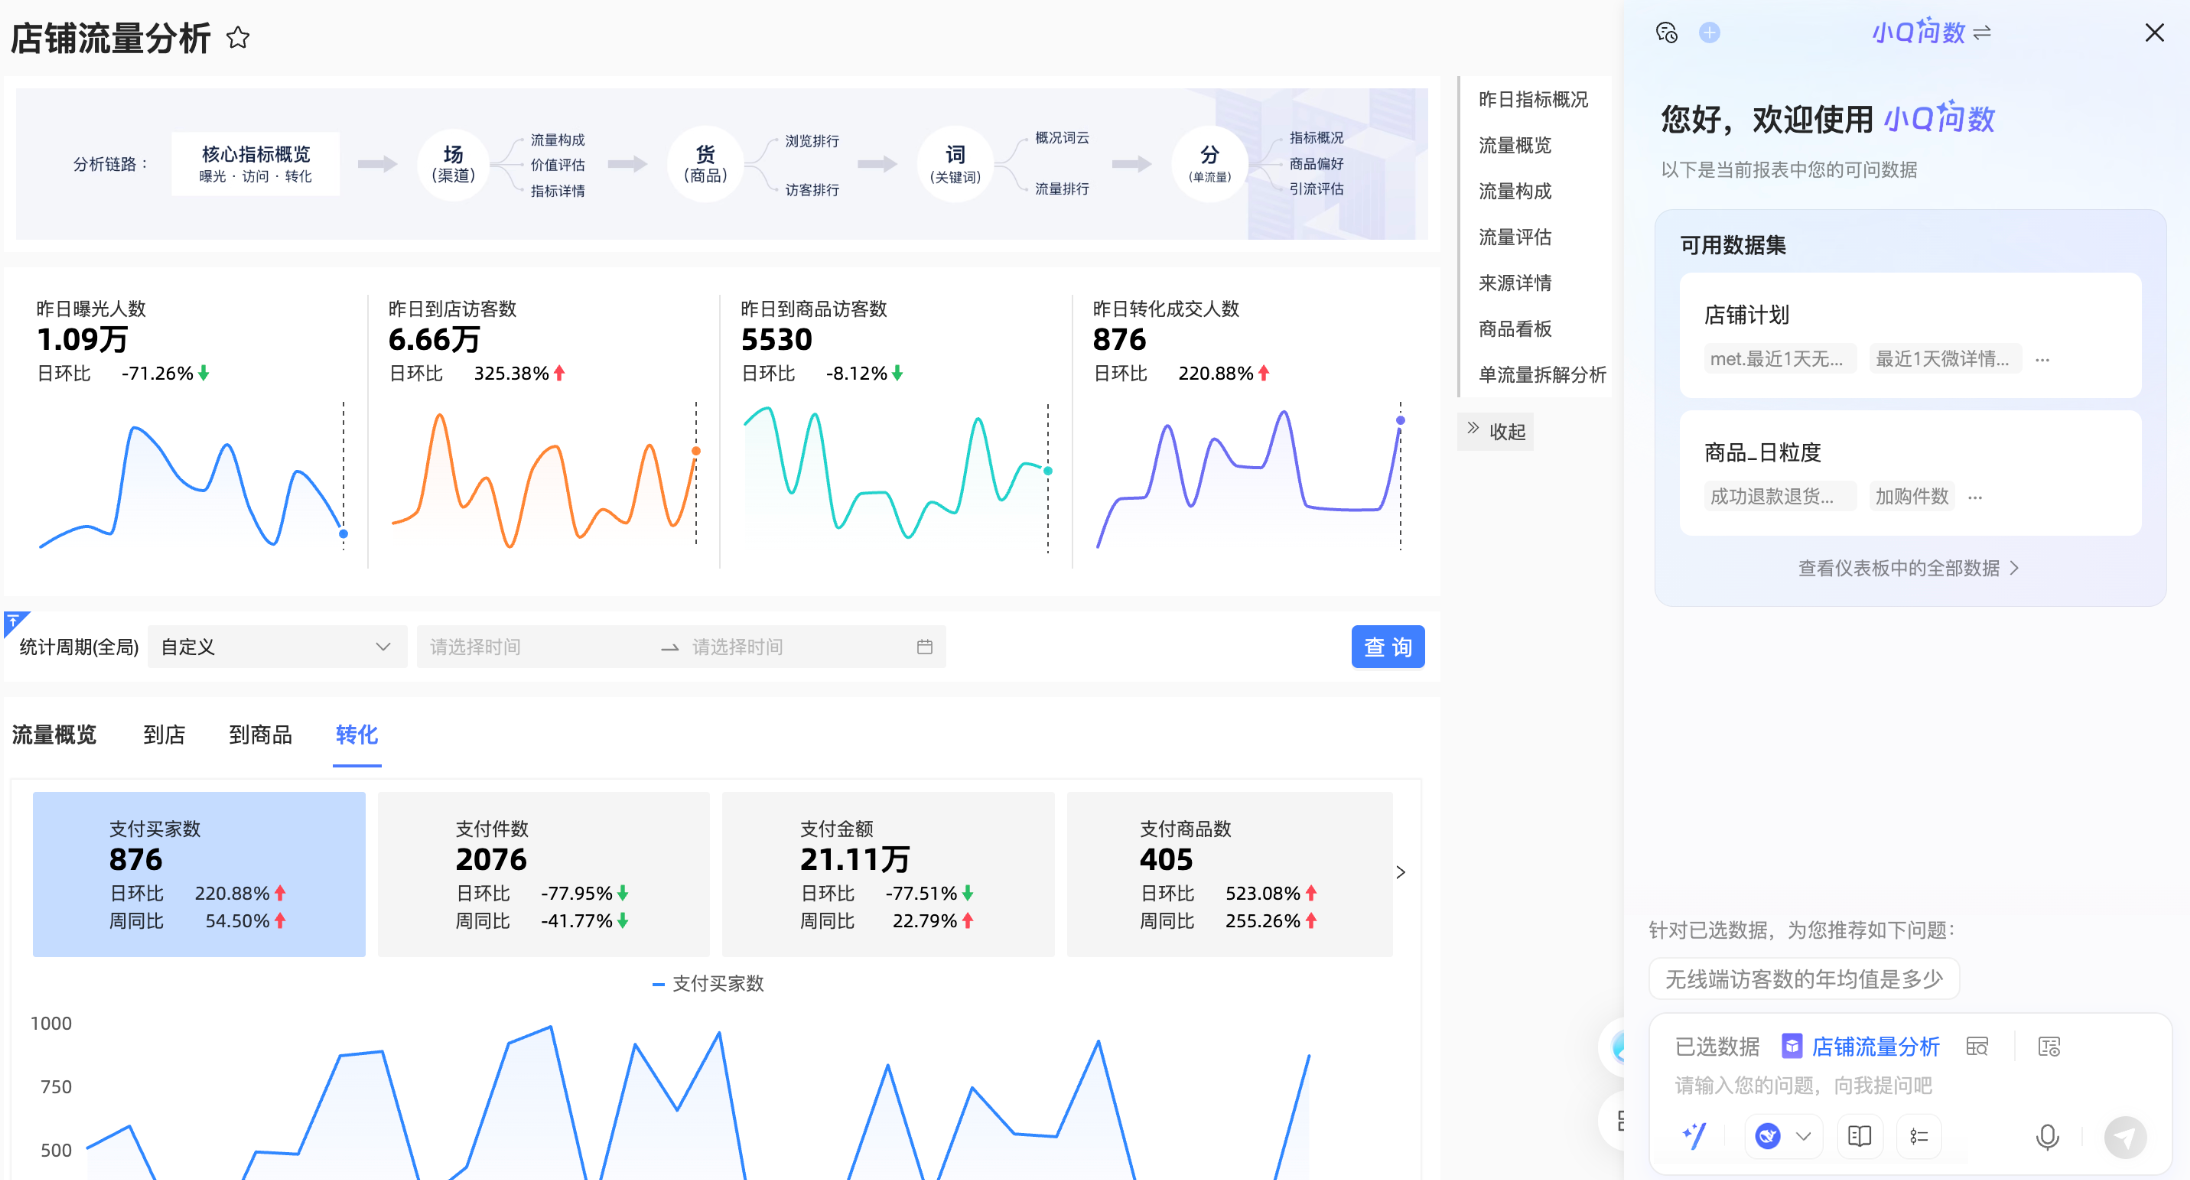
Task: Jump to 流量构成 section
Action: click(1515, 191)
